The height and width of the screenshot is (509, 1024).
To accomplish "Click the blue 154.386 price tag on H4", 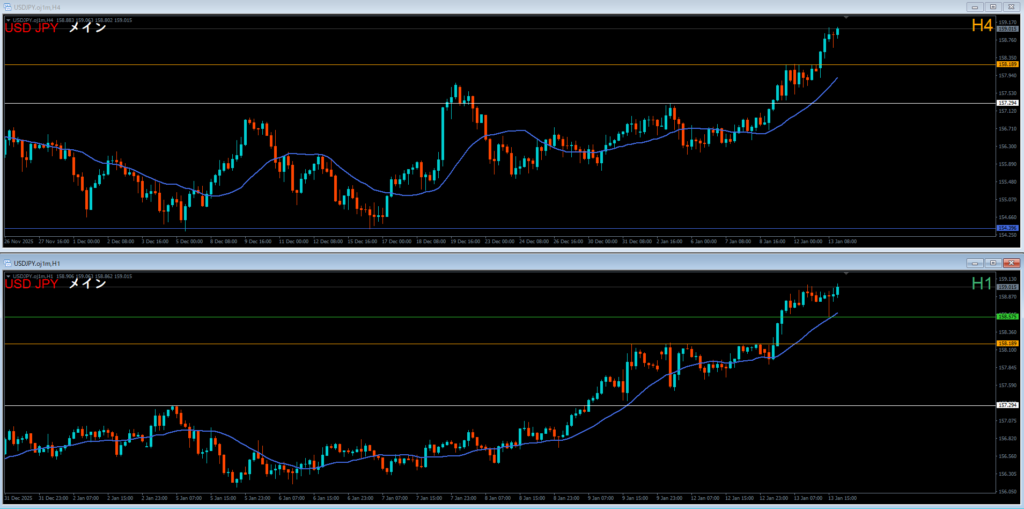I will point(1007,229).
